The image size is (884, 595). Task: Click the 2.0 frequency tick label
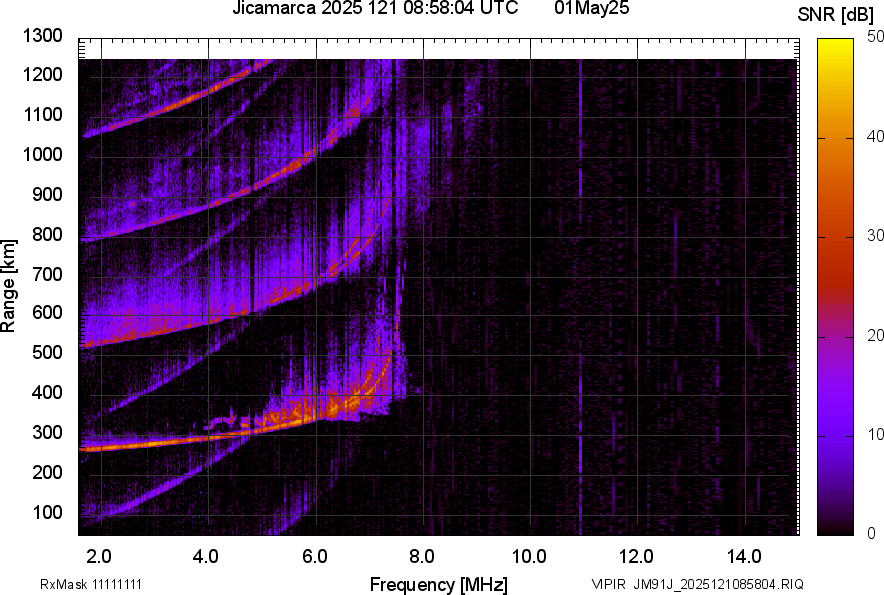99,557
